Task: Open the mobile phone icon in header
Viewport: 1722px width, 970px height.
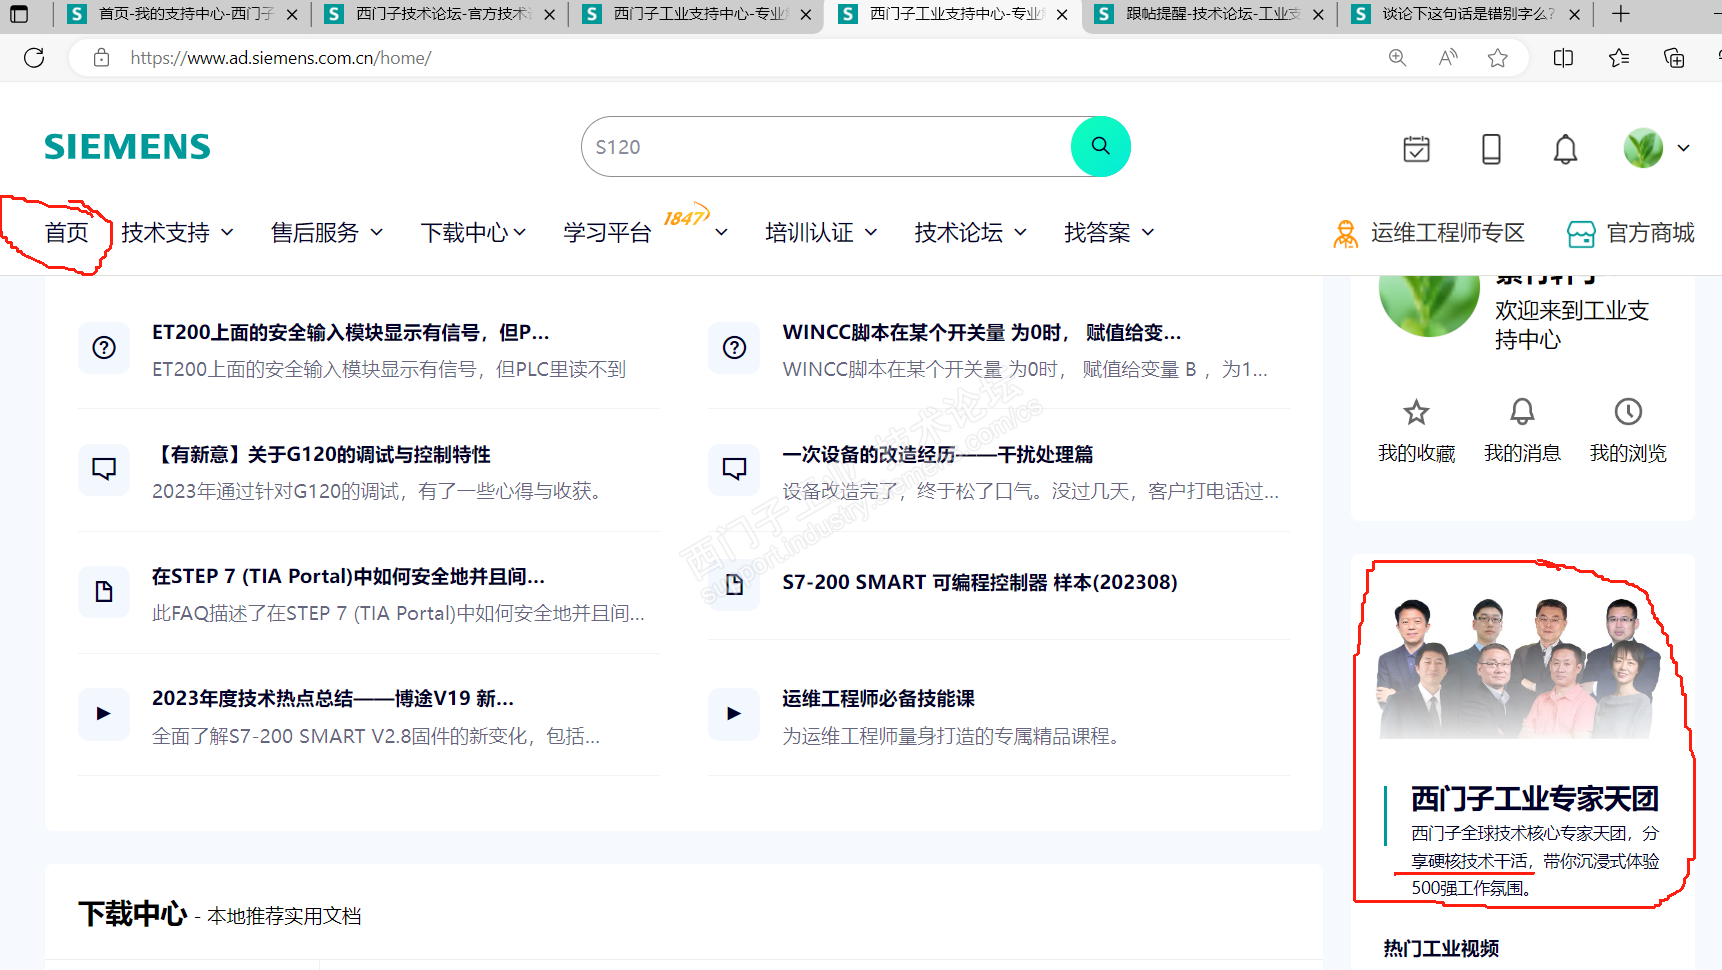Action: [1491, 149]
